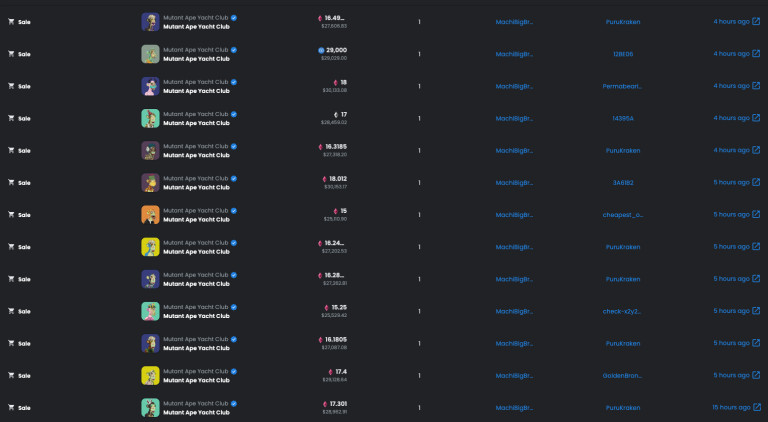
Task: Click external link icon in Permabearl... row
Action: click(756, 86)
